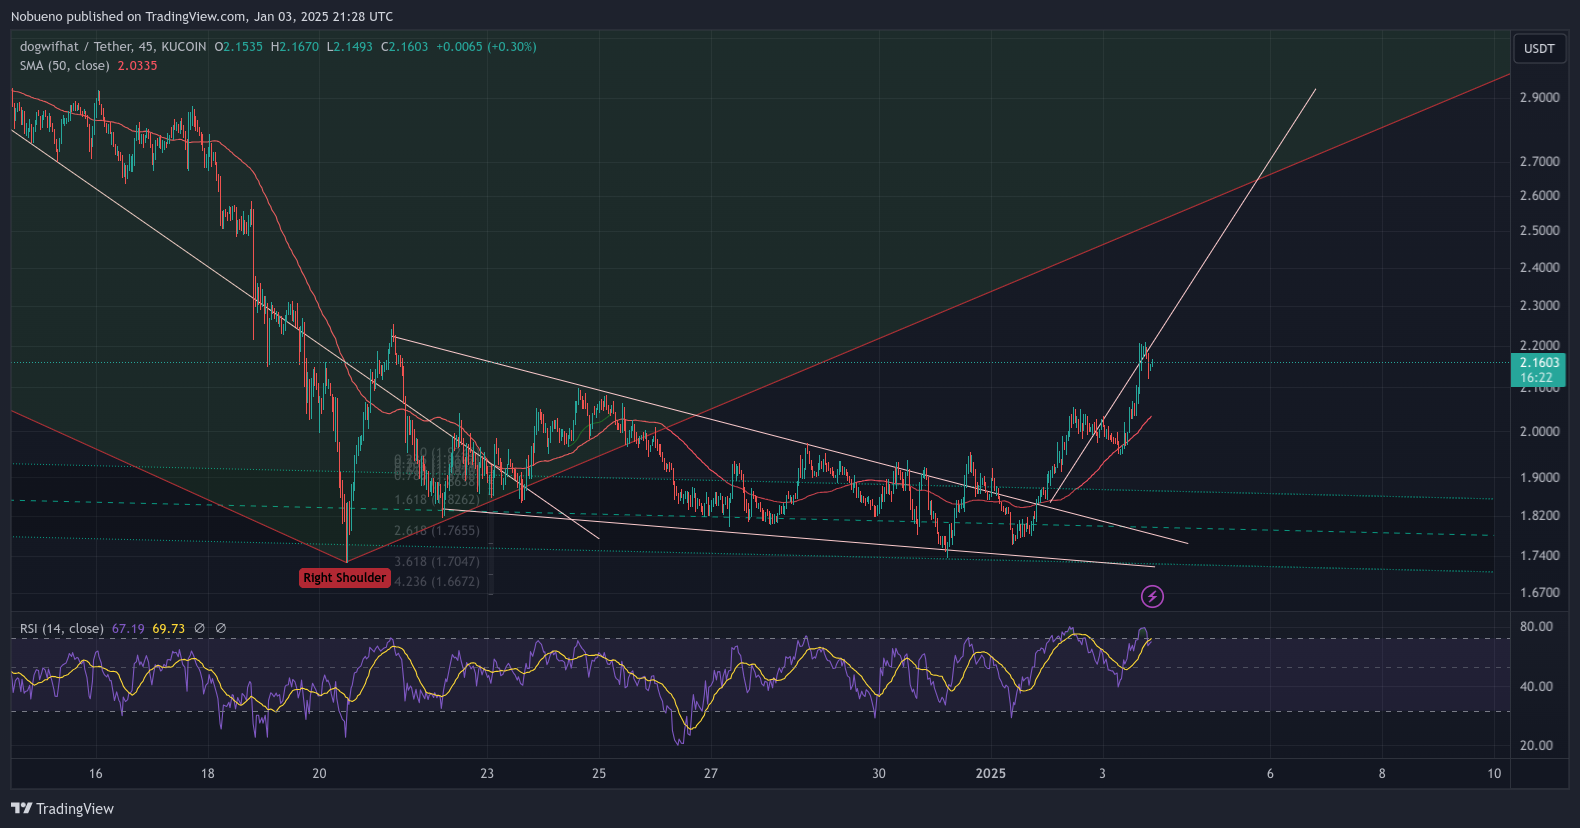Click the 1.7400 price axis label

click(x=1539, y=555)
